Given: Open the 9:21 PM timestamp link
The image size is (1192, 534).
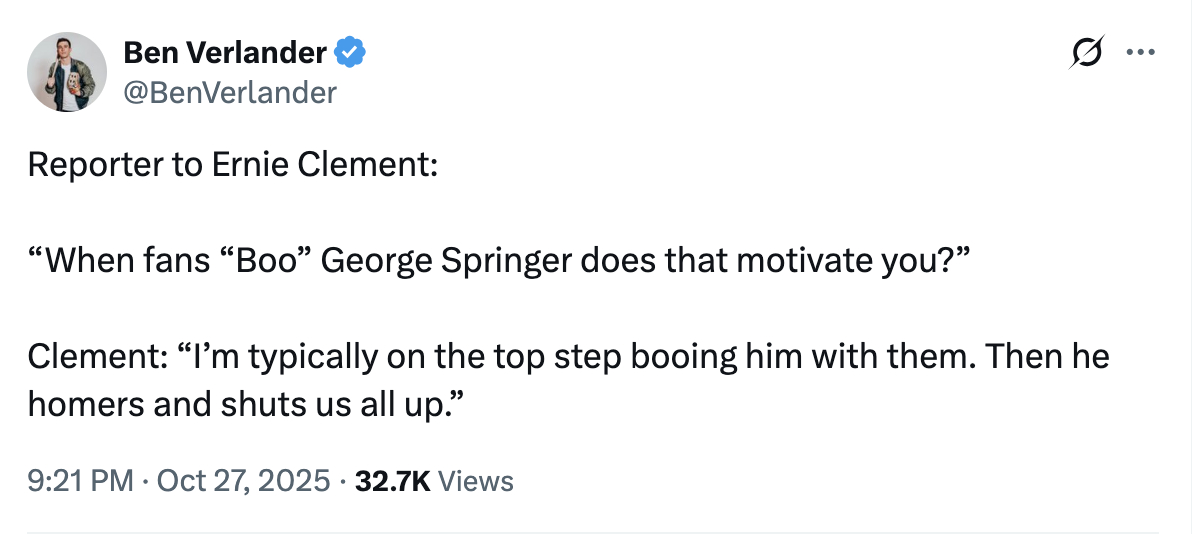Looking at the screenshot, I should click(x=80, y=481).
